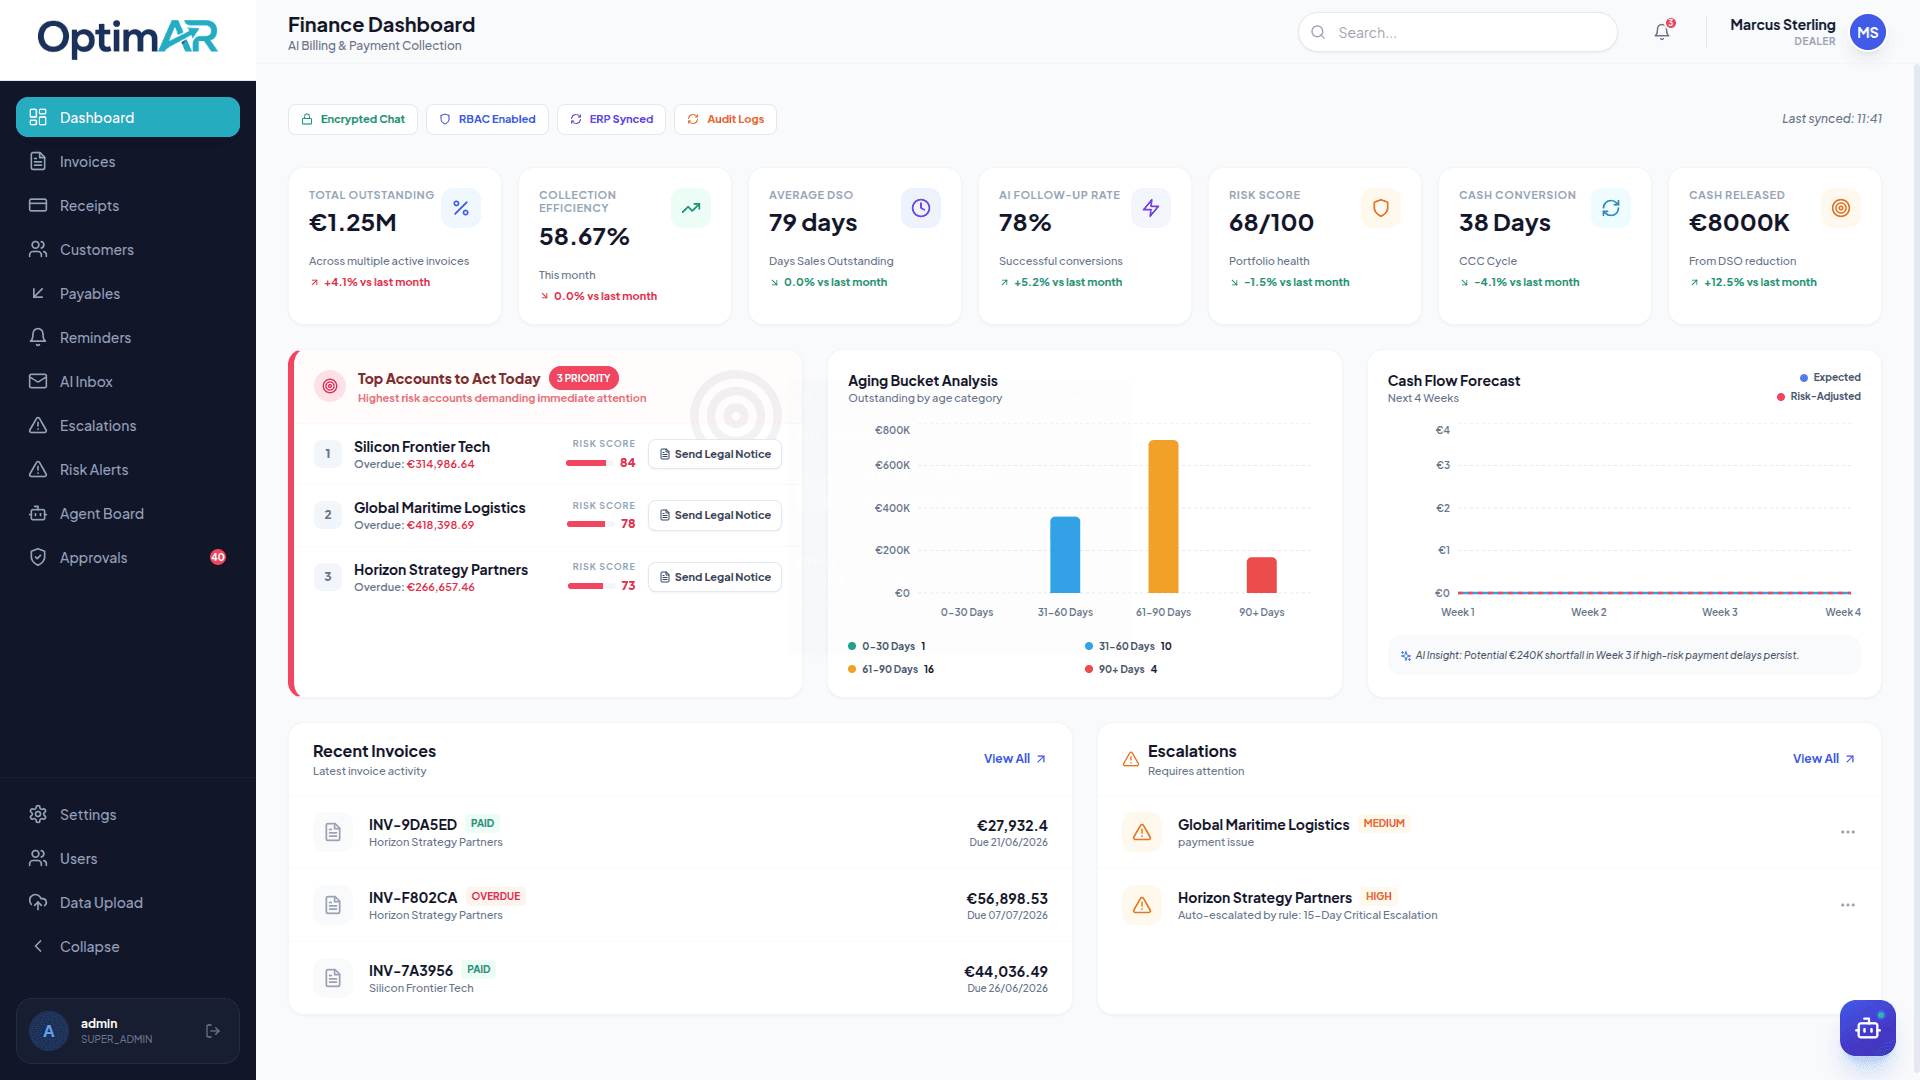Send Legal Notice to Silicon Frontier Tech
Viewport: 1920px width, 1080px height.
715,454
